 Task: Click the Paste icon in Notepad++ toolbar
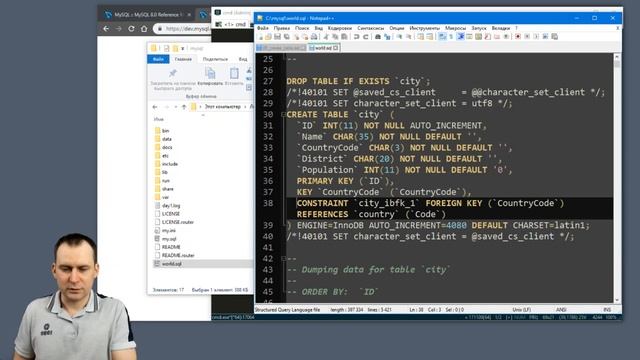point(344,37)
